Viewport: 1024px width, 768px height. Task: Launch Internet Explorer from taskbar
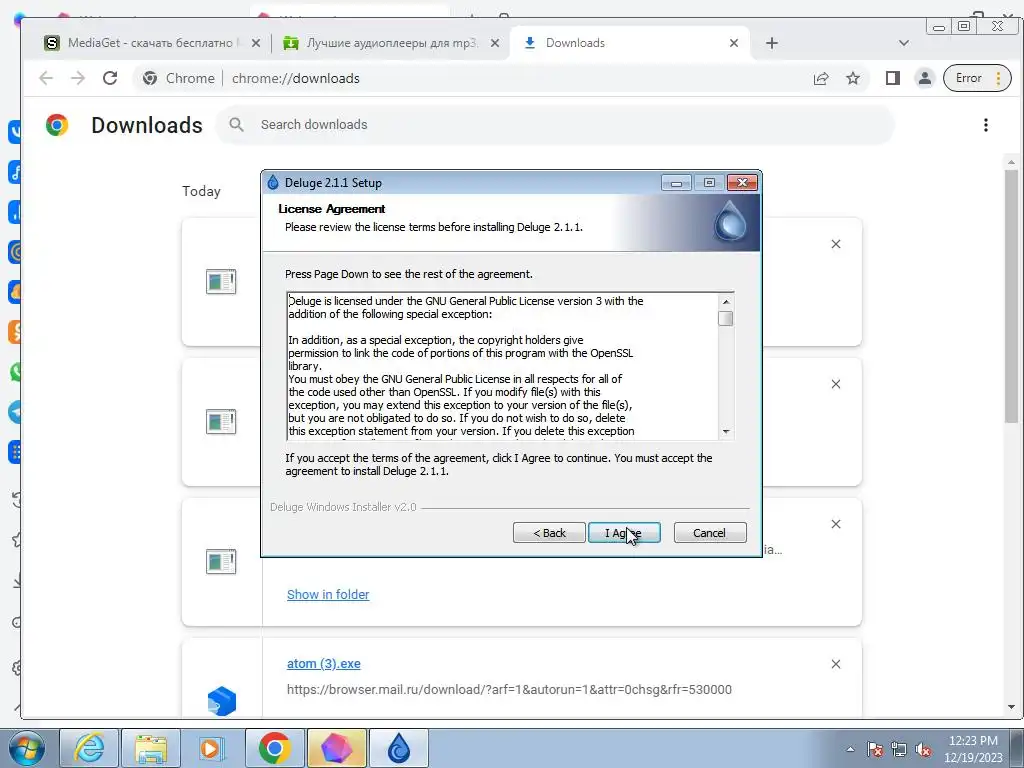89,748
